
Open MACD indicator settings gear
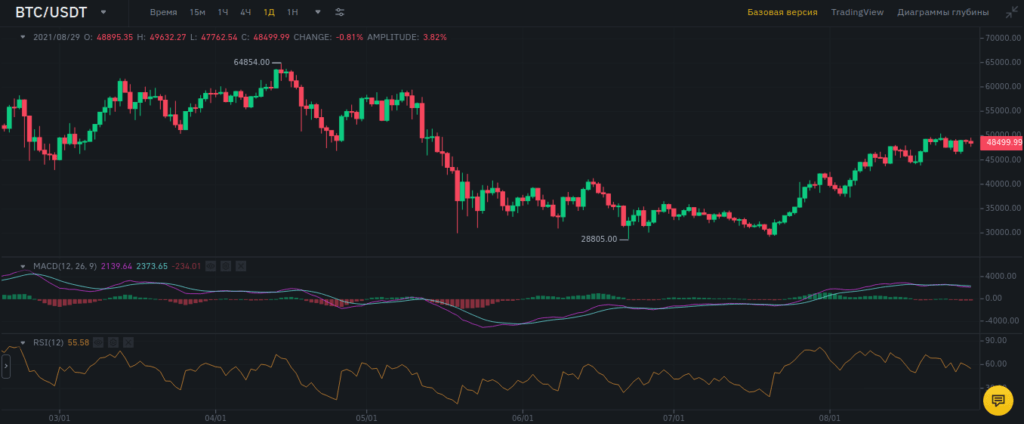(226, 266)
